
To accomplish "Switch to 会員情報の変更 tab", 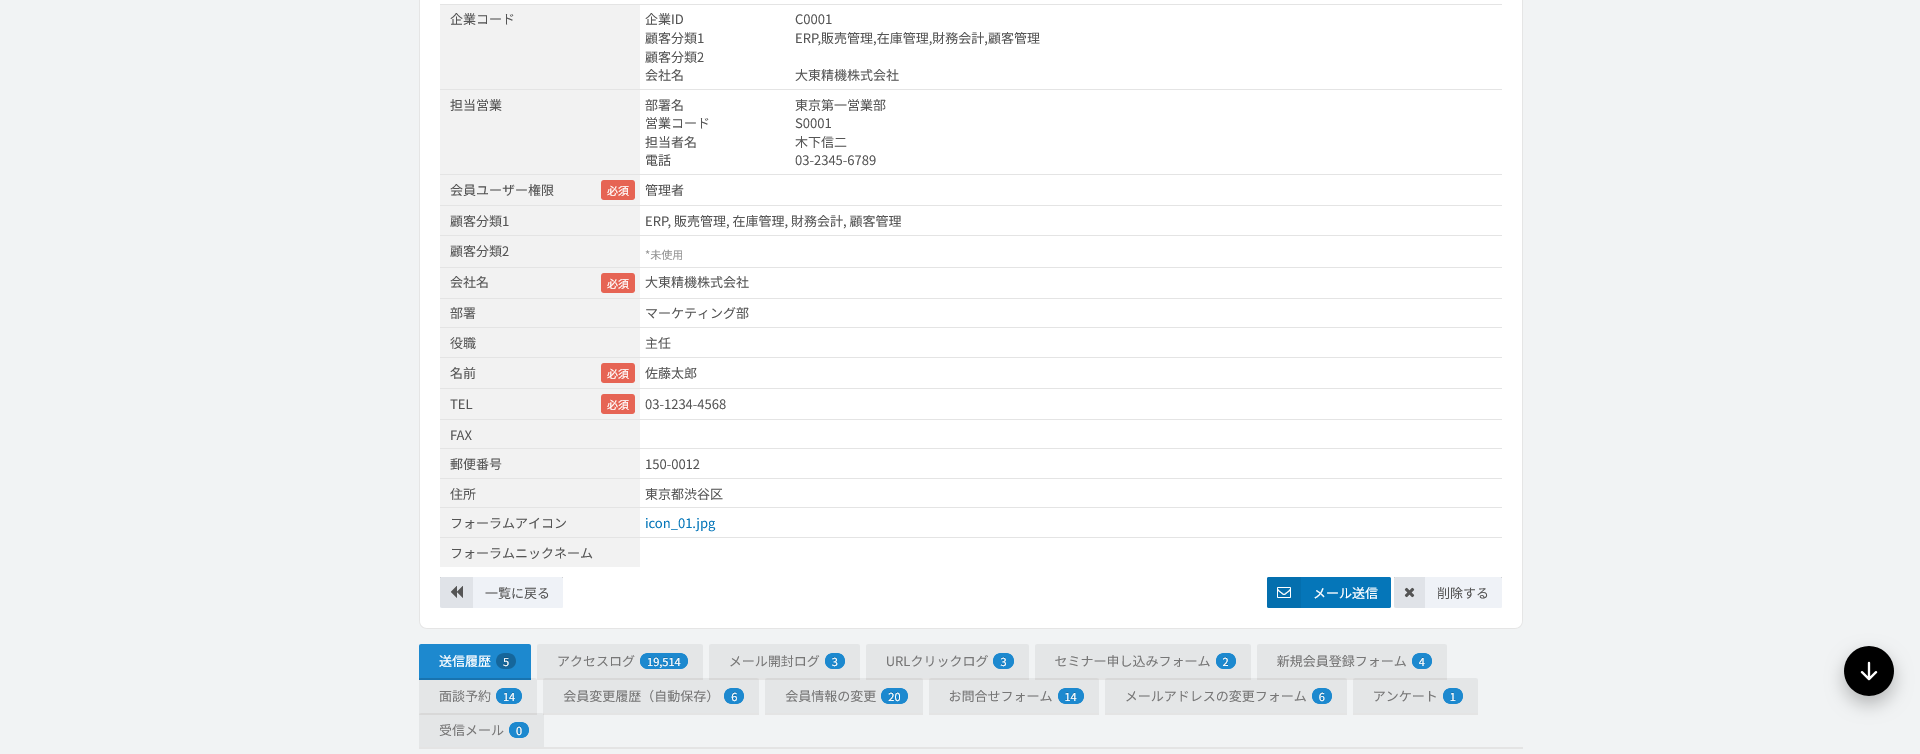I will coord(844,696).
